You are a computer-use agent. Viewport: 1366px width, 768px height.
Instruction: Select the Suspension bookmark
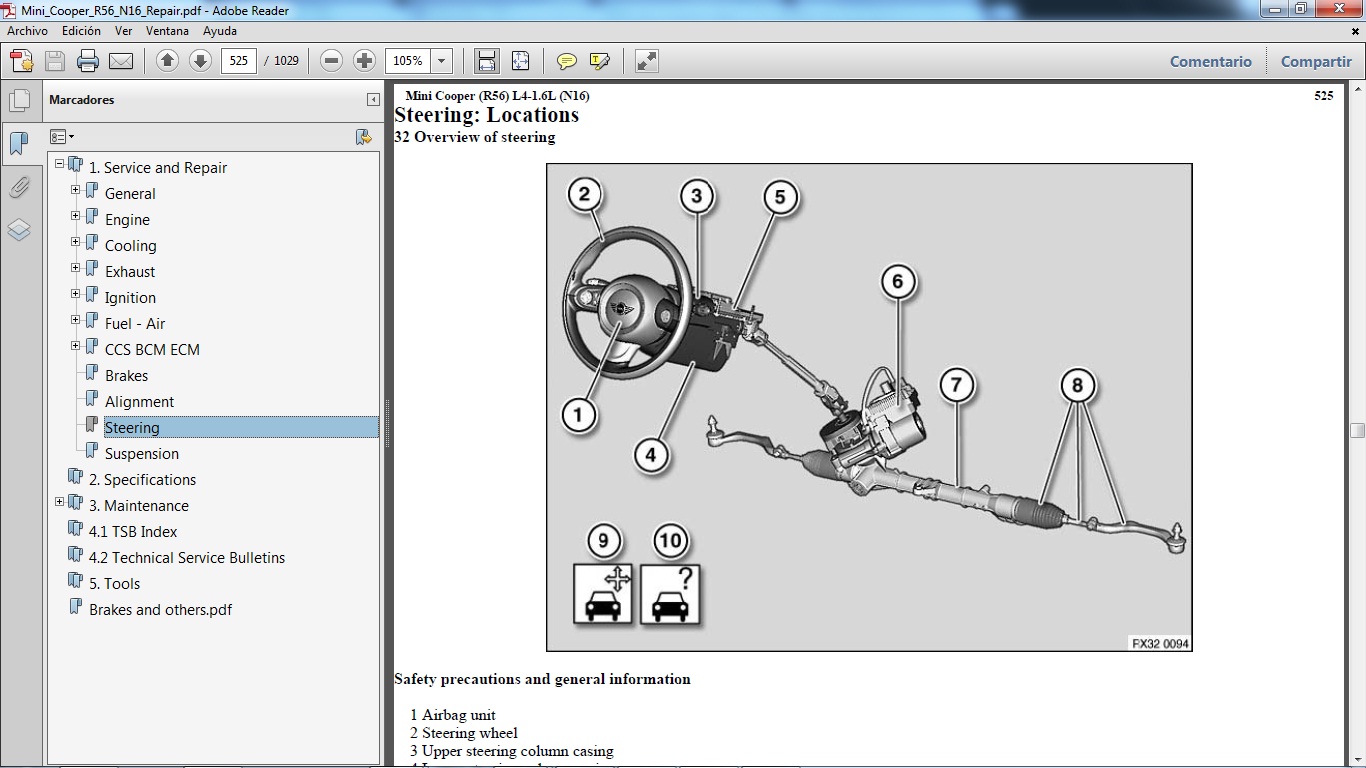coord(142,454)
